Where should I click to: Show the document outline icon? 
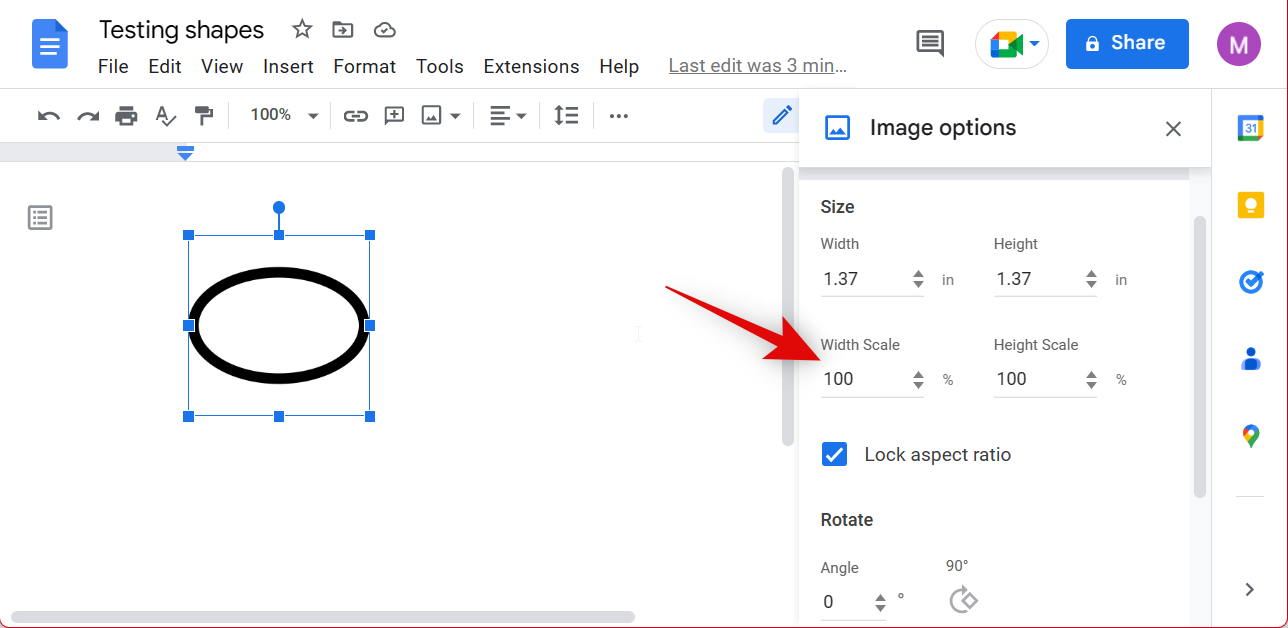point(40,218)
